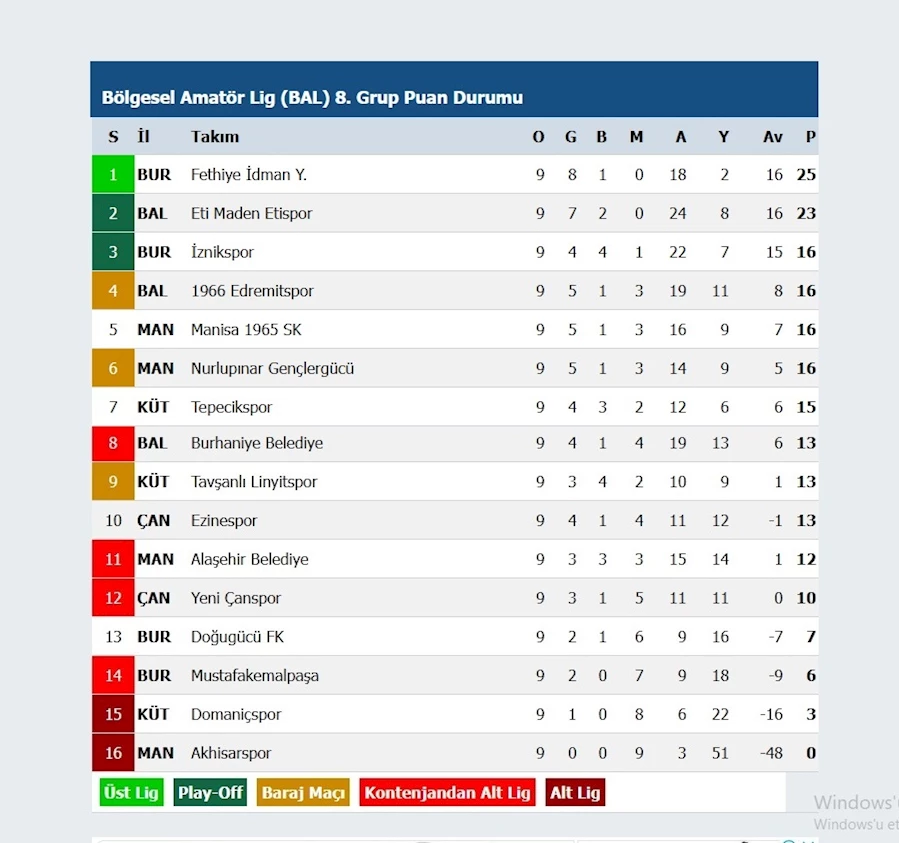Click the P points column header
The height and width of the screenshot is (843, 899).
810,136
